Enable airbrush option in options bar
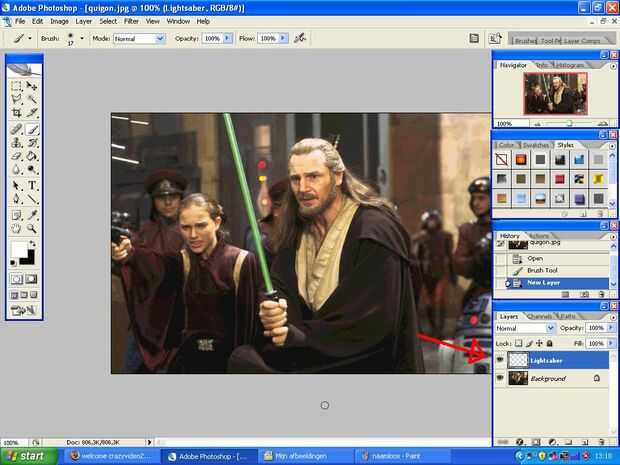 (300, 38)
